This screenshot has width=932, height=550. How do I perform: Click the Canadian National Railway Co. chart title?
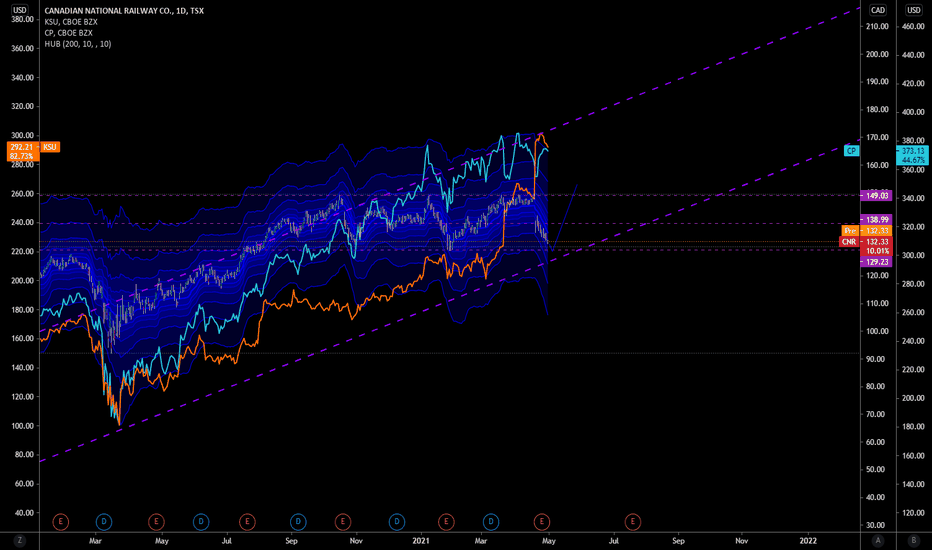point(124,11)
